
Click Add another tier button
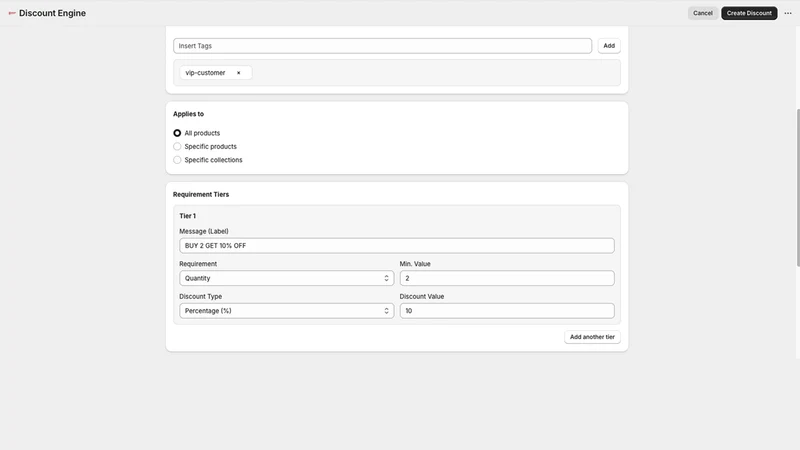tap(592, 337)
